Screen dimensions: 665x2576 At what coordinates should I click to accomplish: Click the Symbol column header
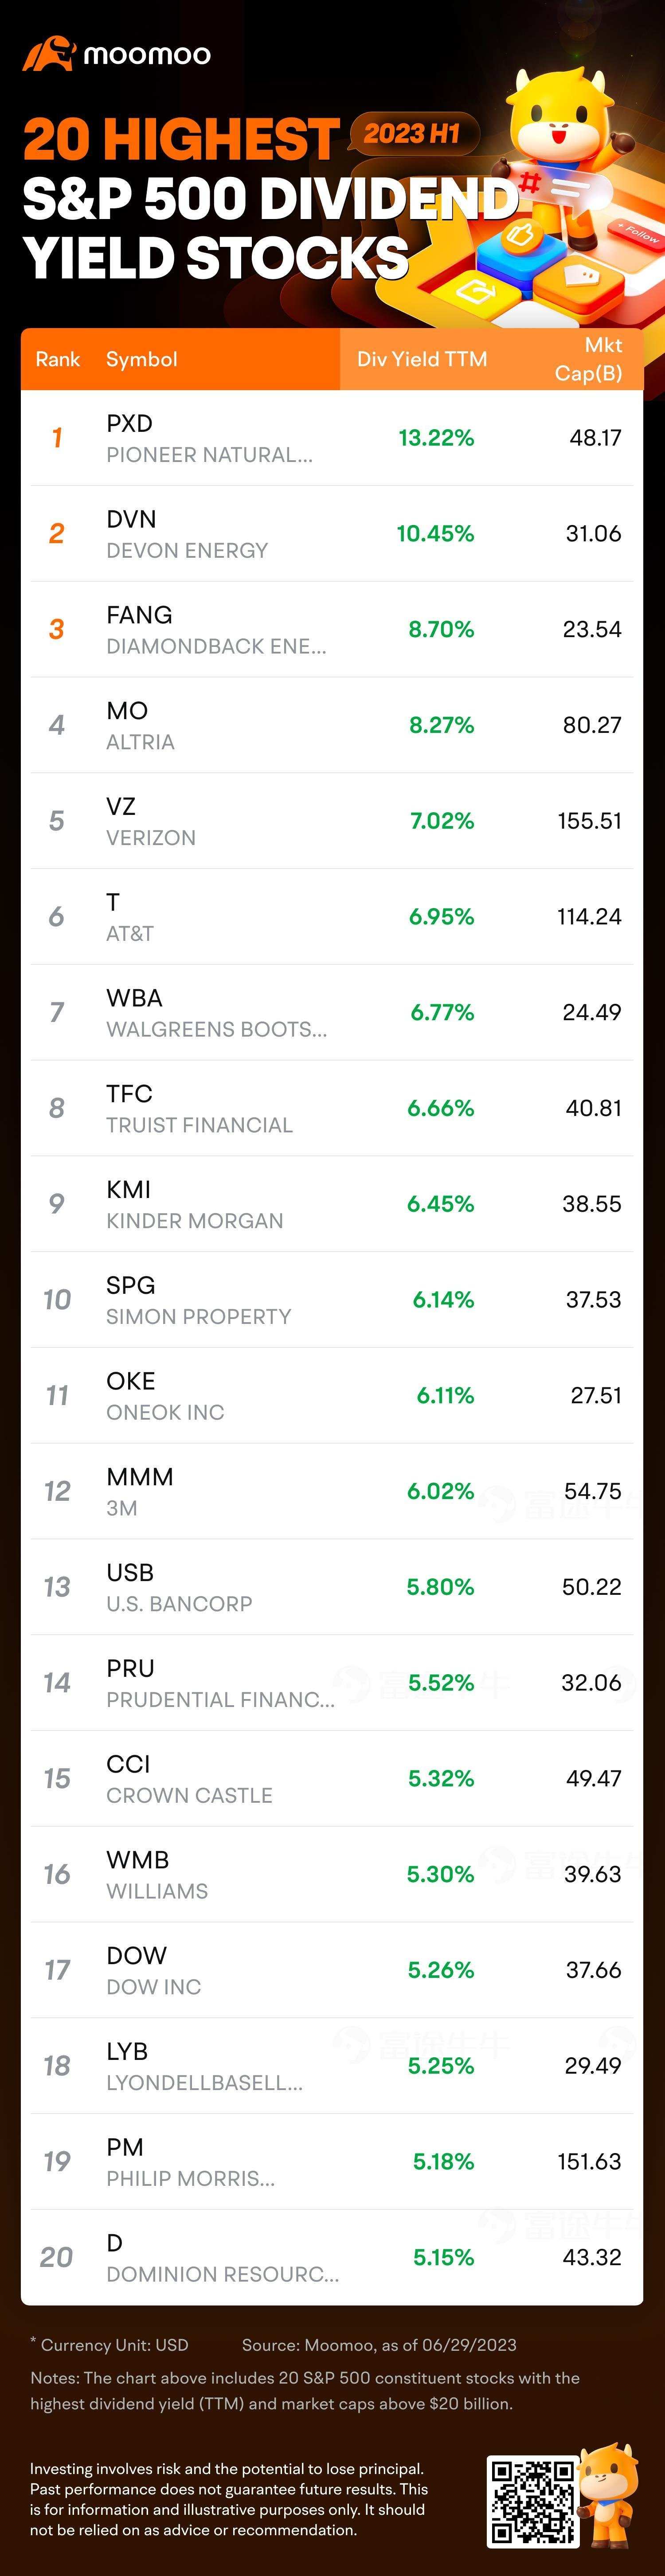pos(141,359)
